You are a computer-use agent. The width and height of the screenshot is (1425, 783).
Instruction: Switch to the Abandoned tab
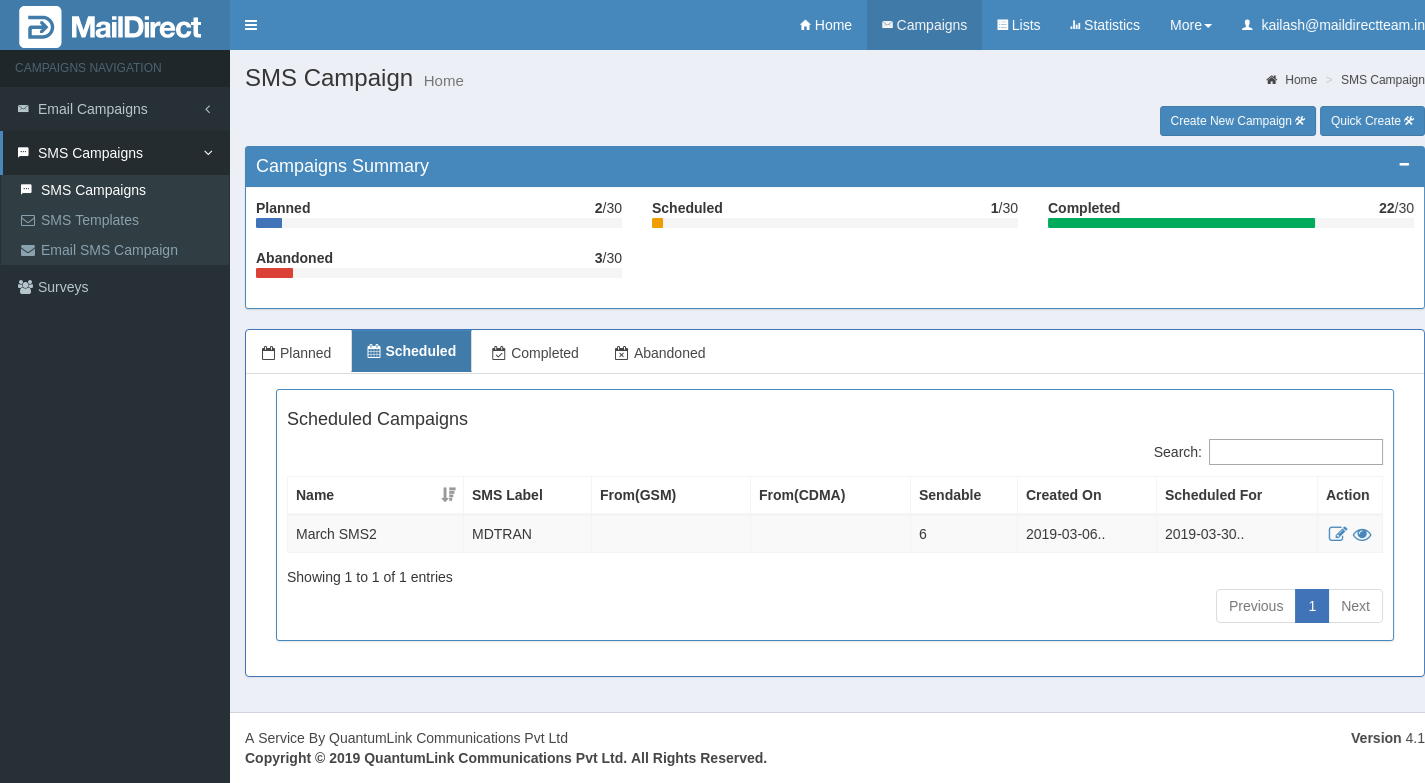click(x=660, y=353)
